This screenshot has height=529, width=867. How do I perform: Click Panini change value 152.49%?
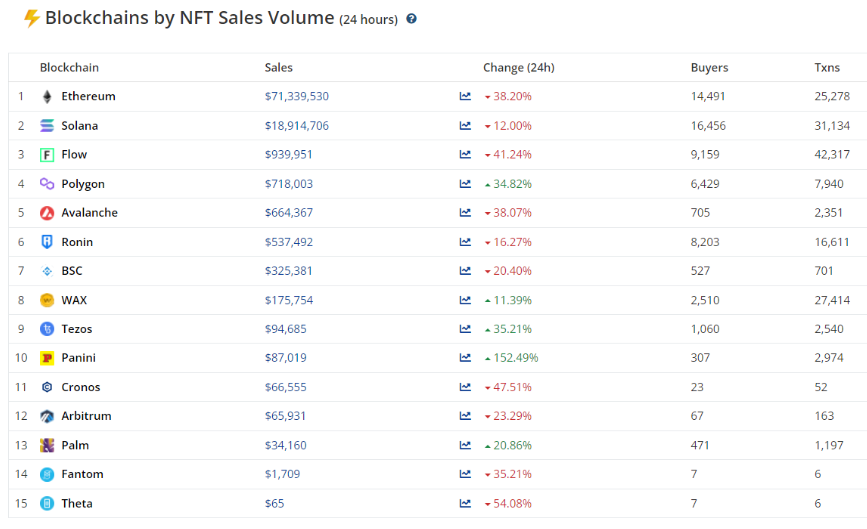pos(516,358)
